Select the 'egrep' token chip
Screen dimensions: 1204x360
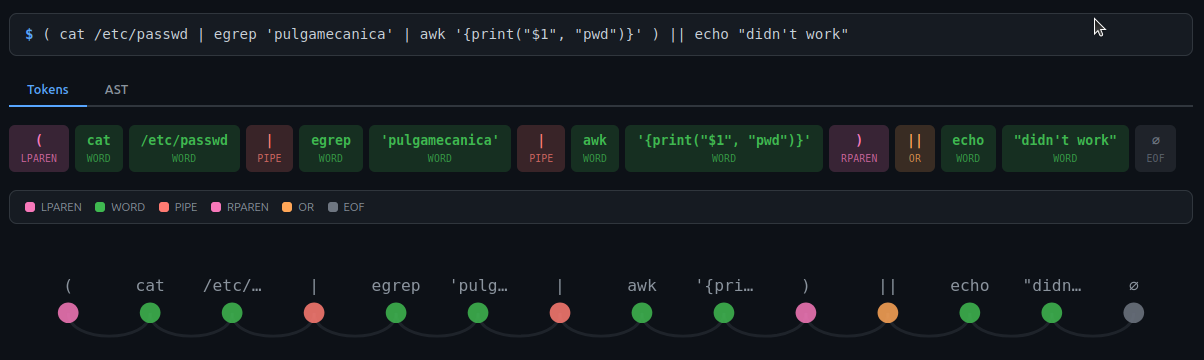click(331, 148)
